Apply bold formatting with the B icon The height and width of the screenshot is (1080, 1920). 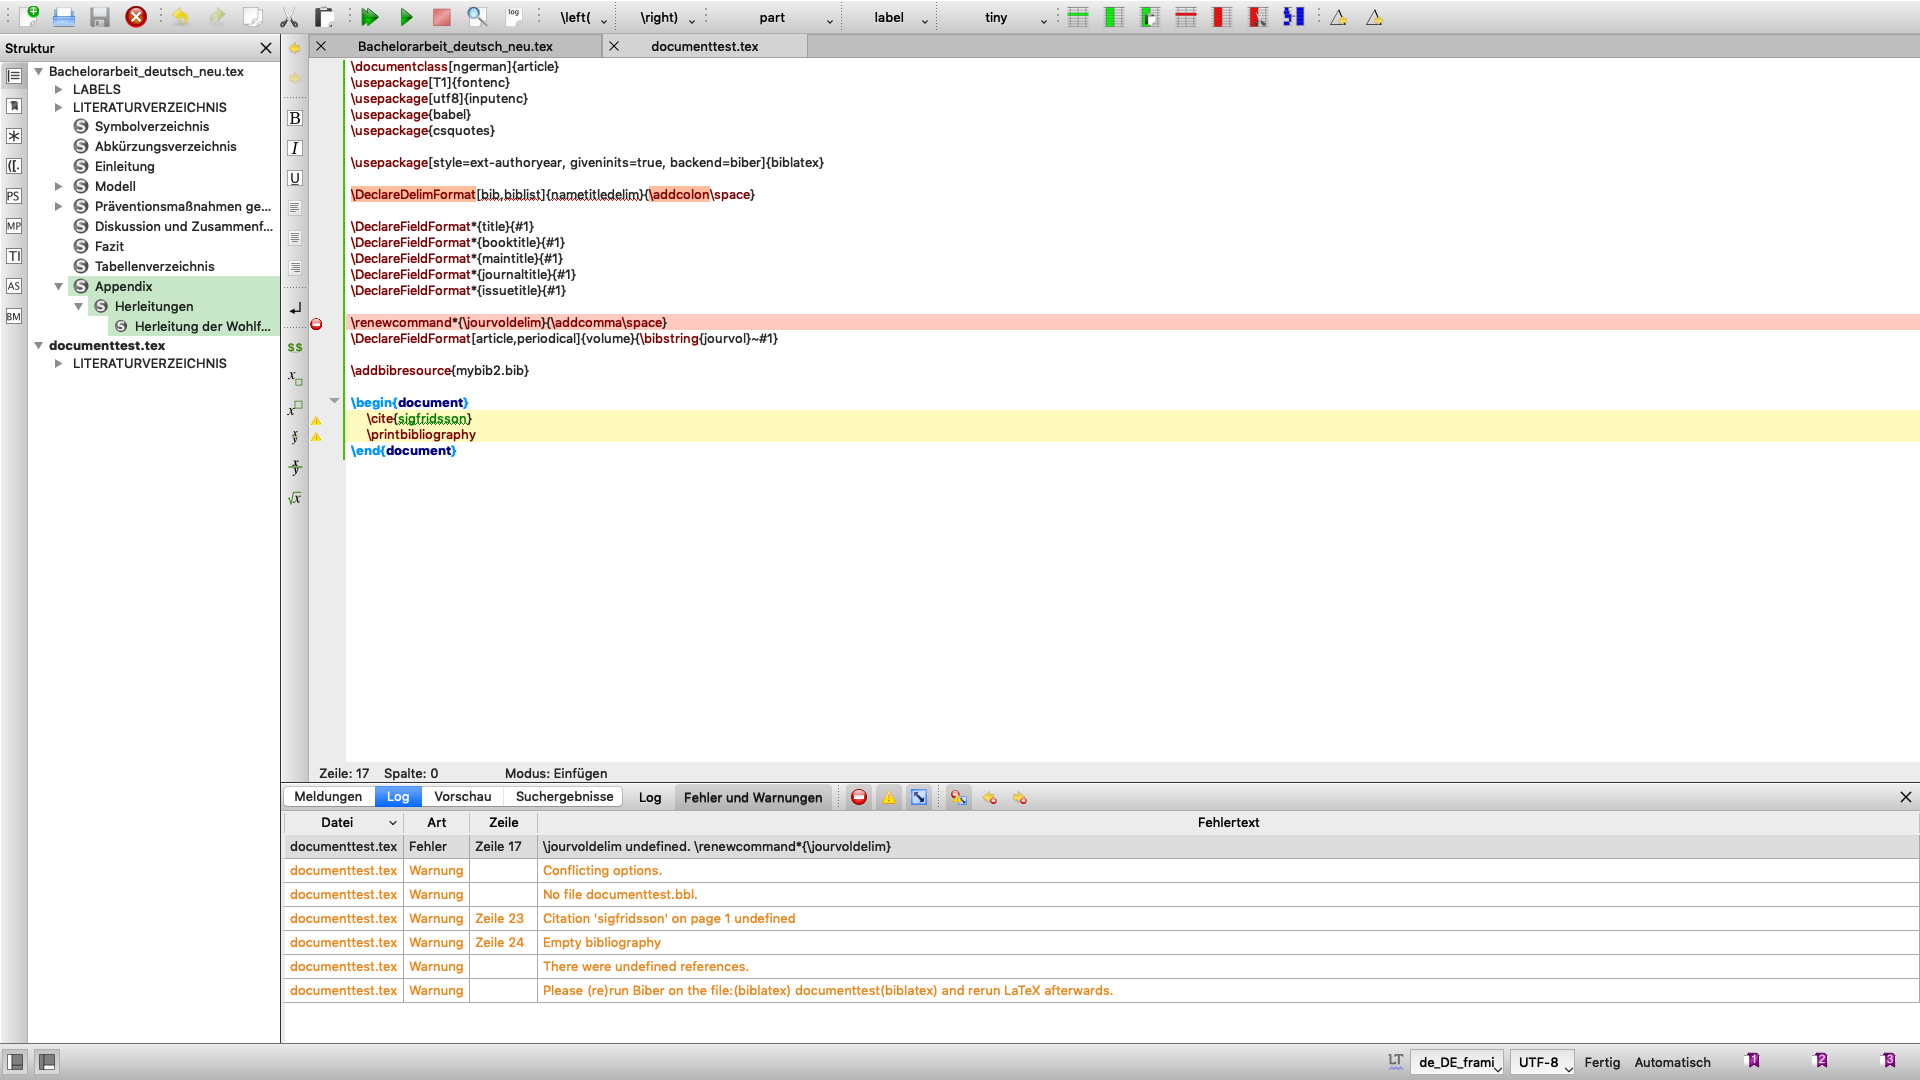[x=295, y=118]
